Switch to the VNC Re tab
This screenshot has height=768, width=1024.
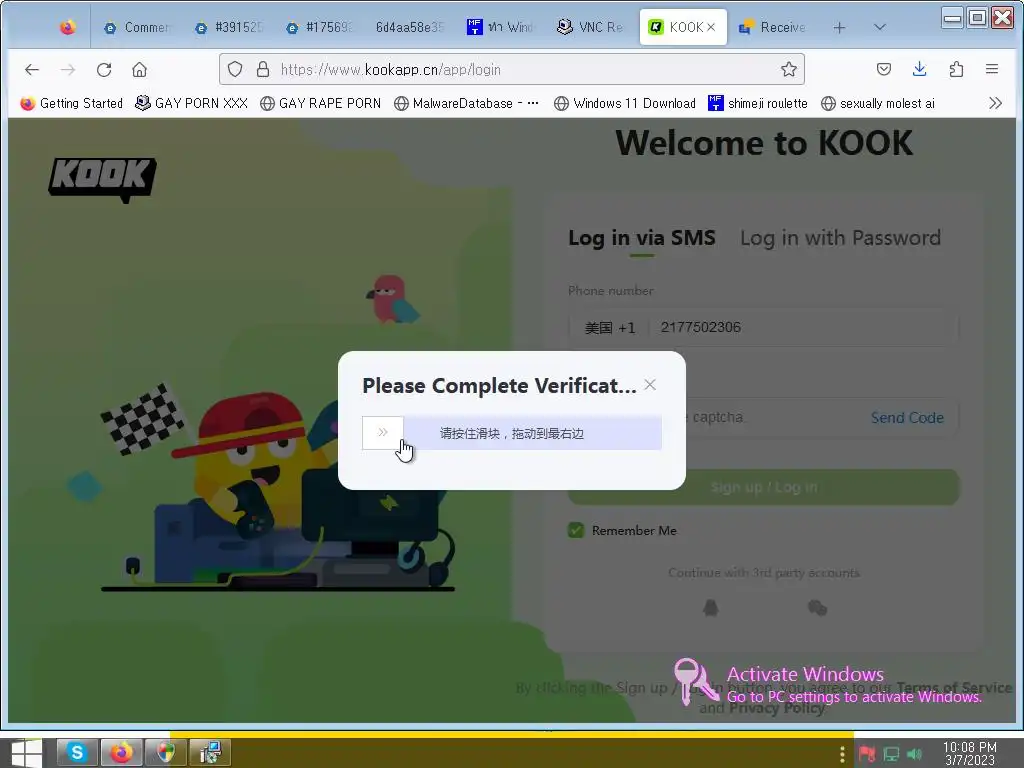pyautogui.click(x=591, y=27)
